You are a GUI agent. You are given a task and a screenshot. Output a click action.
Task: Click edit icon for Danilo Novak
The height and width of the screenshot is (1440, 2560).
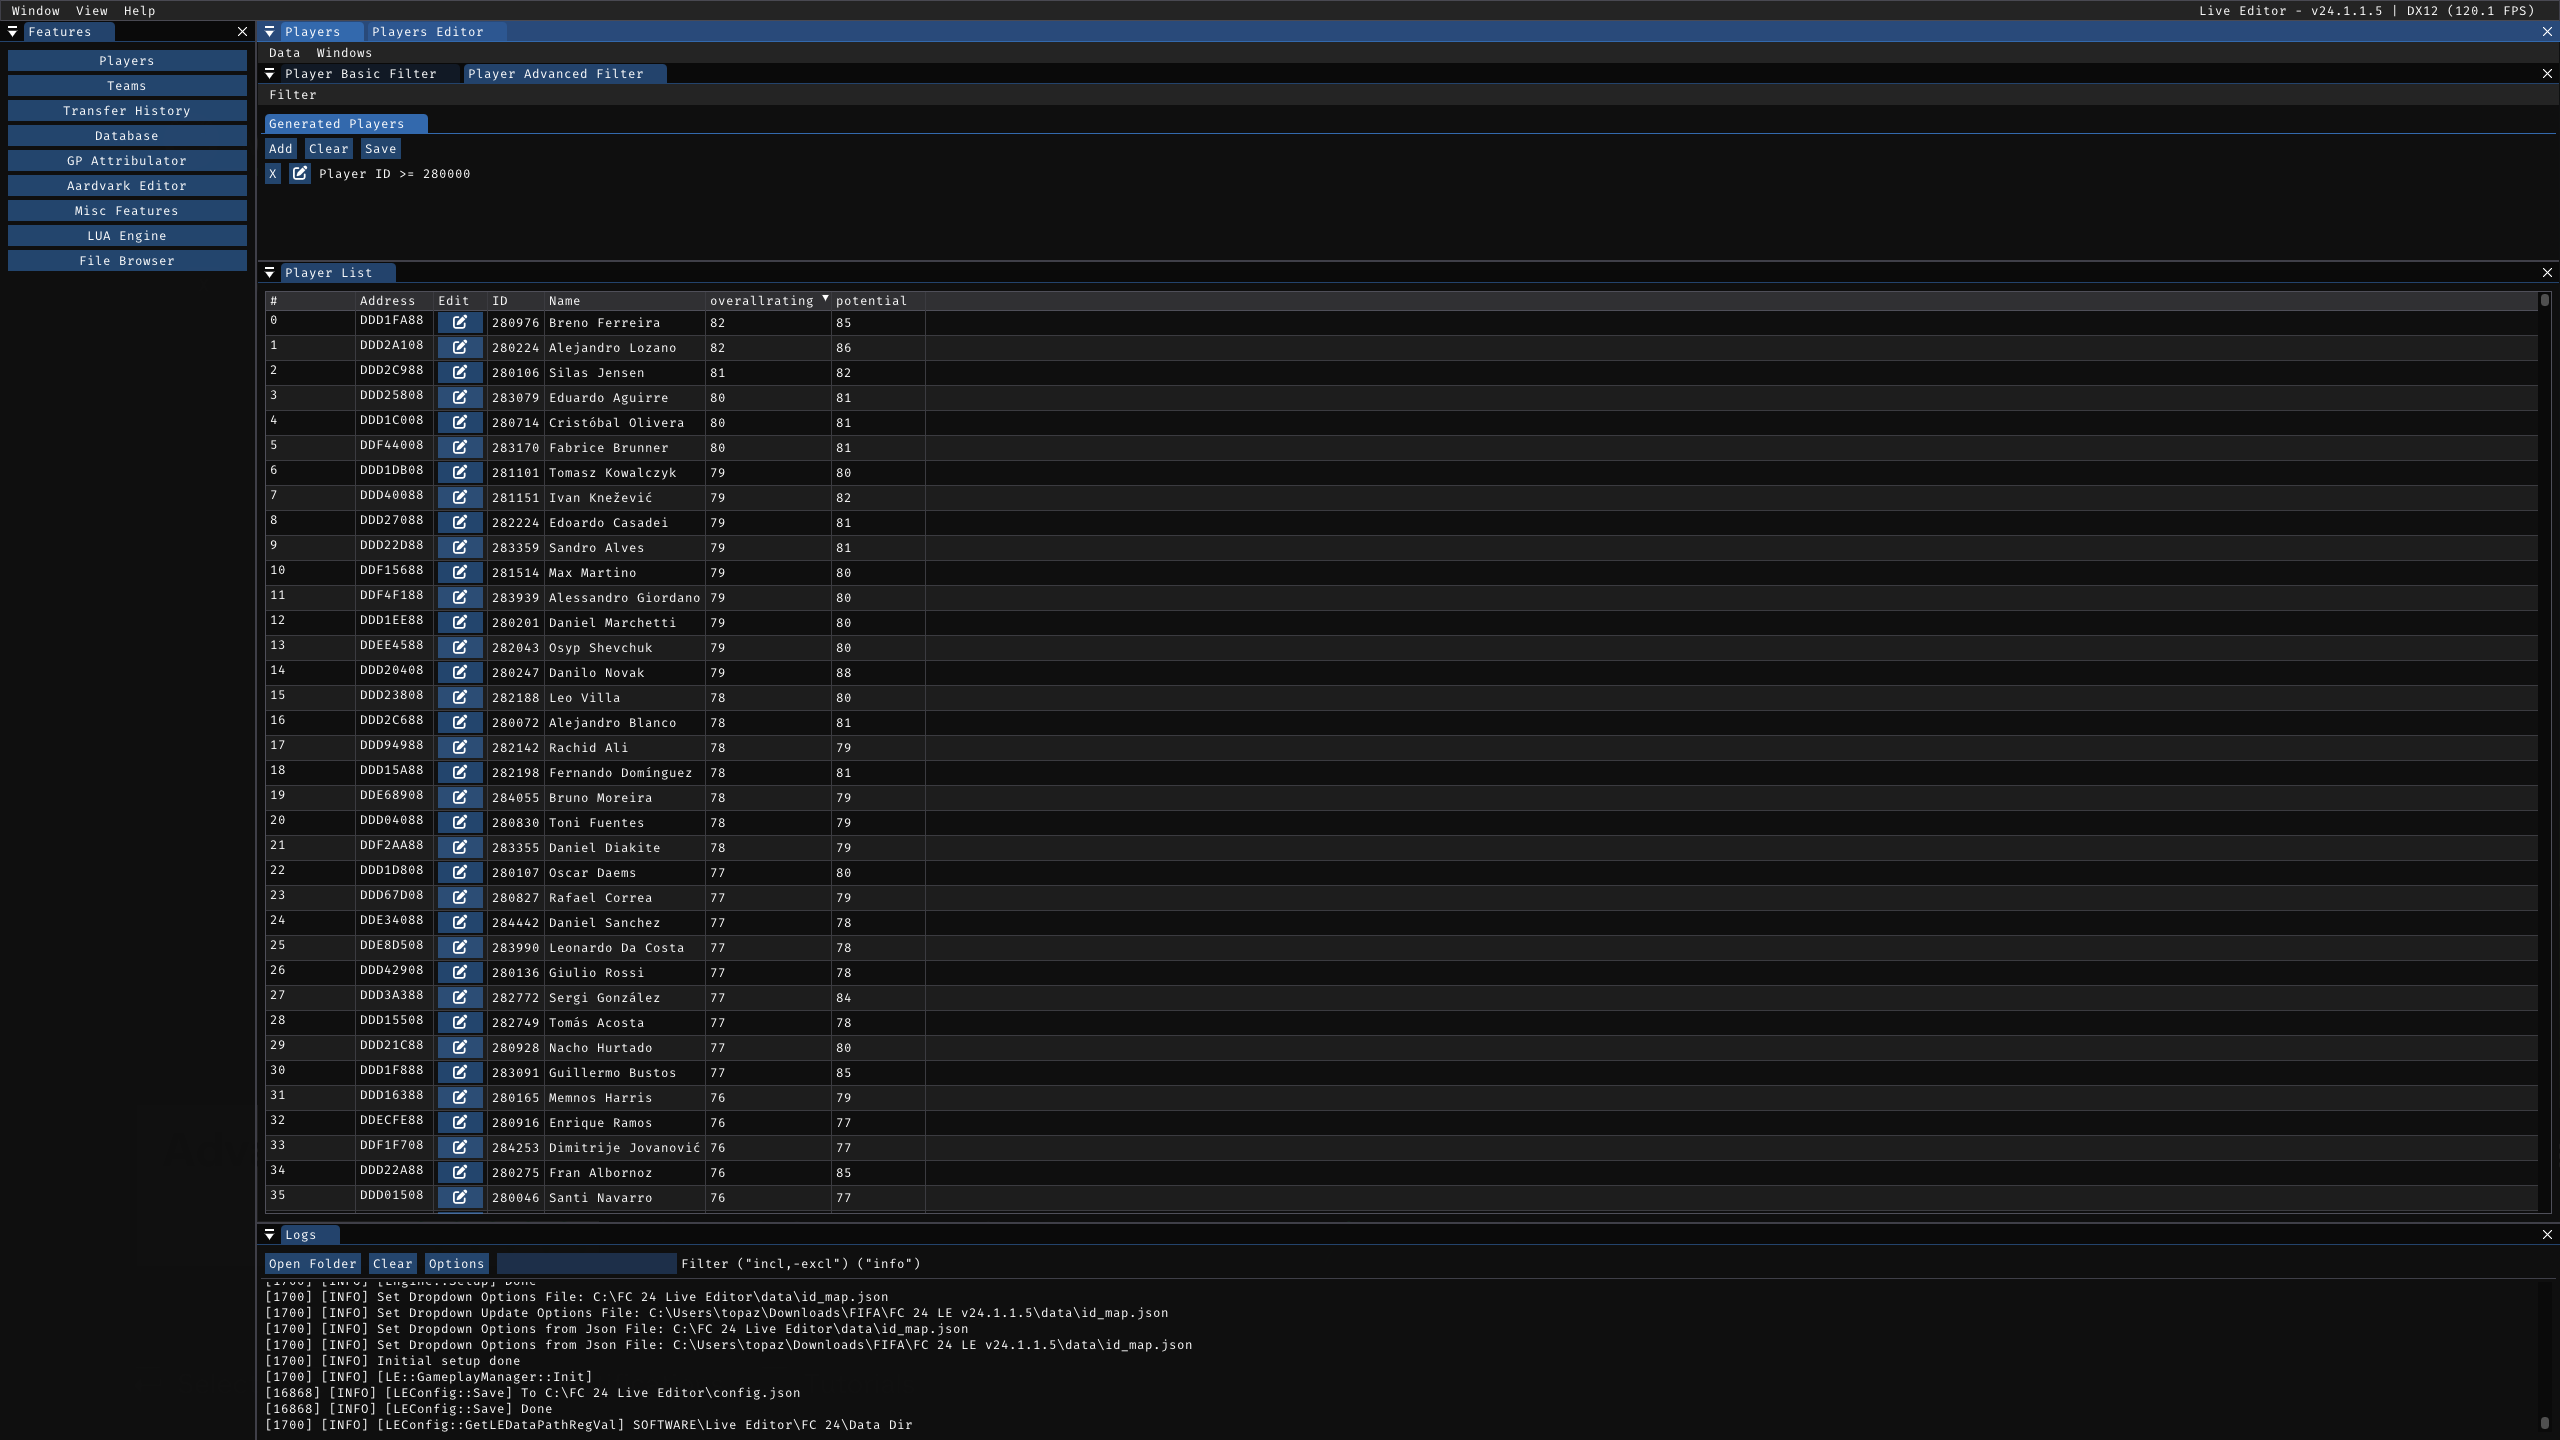460,672
